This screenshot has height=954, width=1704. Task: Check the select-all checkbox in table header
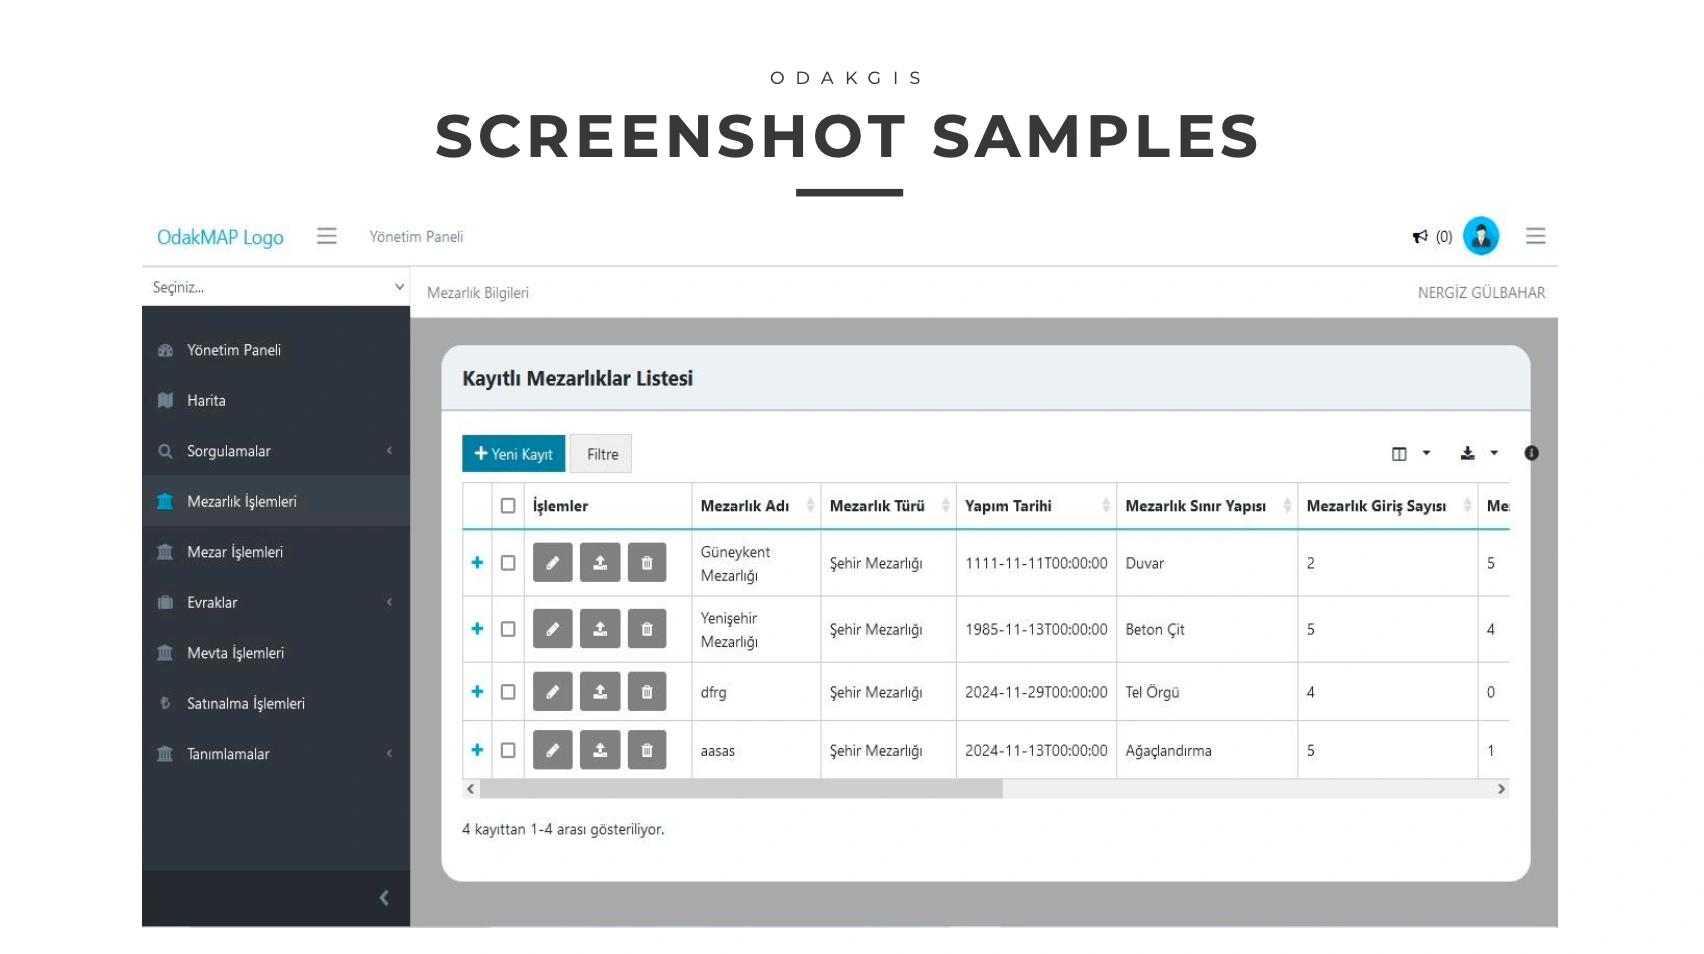point(508,506)
